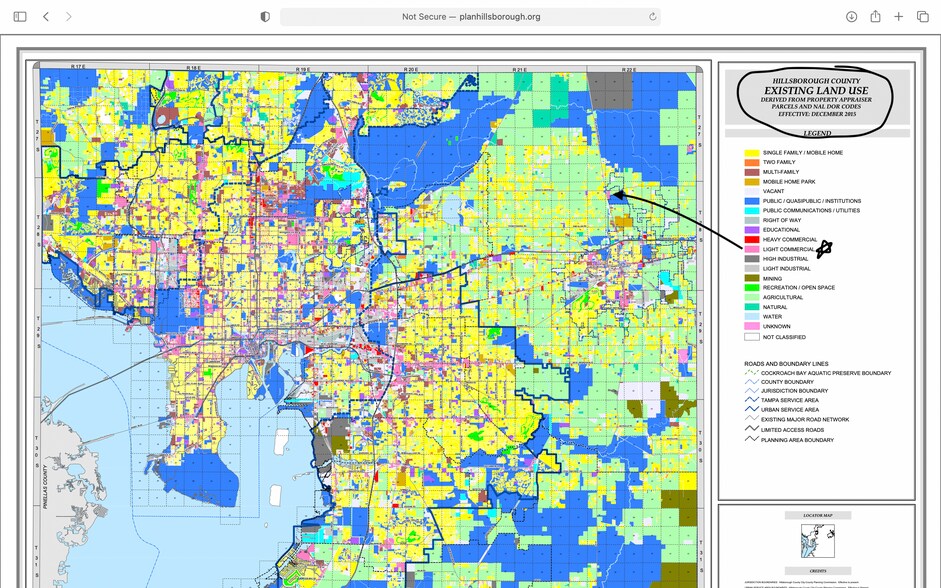Click the Mining legend color swatch
Image resolution: width=941 pixels, height=588 pixels.
click(750, 278)
